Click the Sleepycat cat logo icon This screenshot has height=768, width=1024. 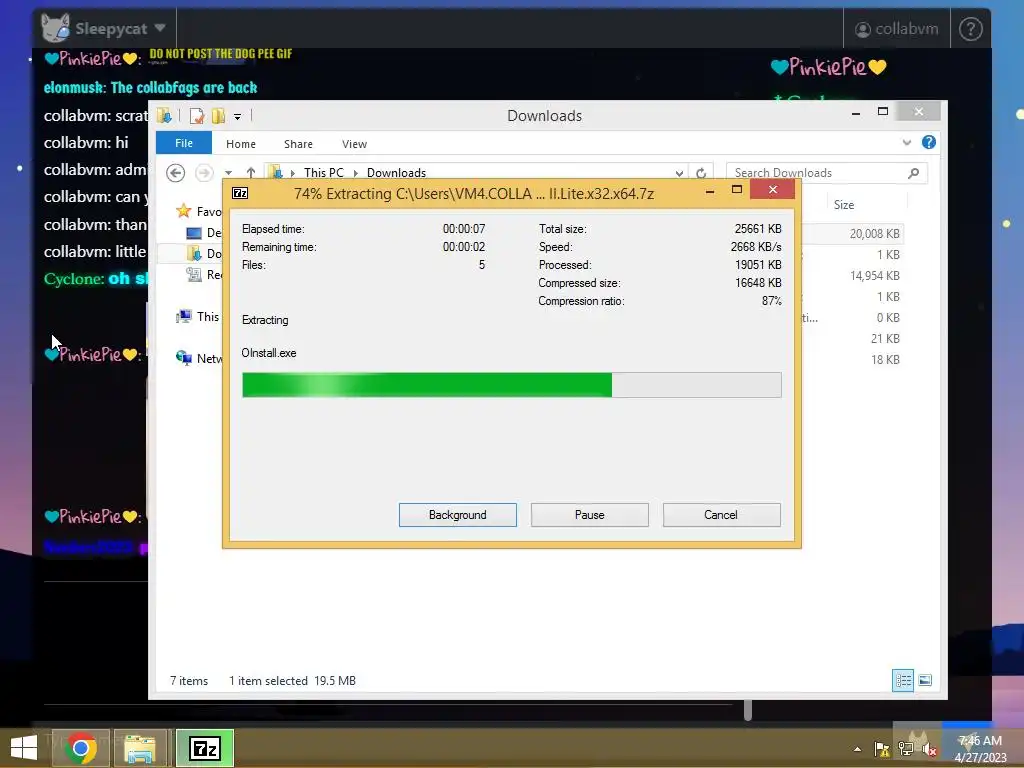[55, 27]
